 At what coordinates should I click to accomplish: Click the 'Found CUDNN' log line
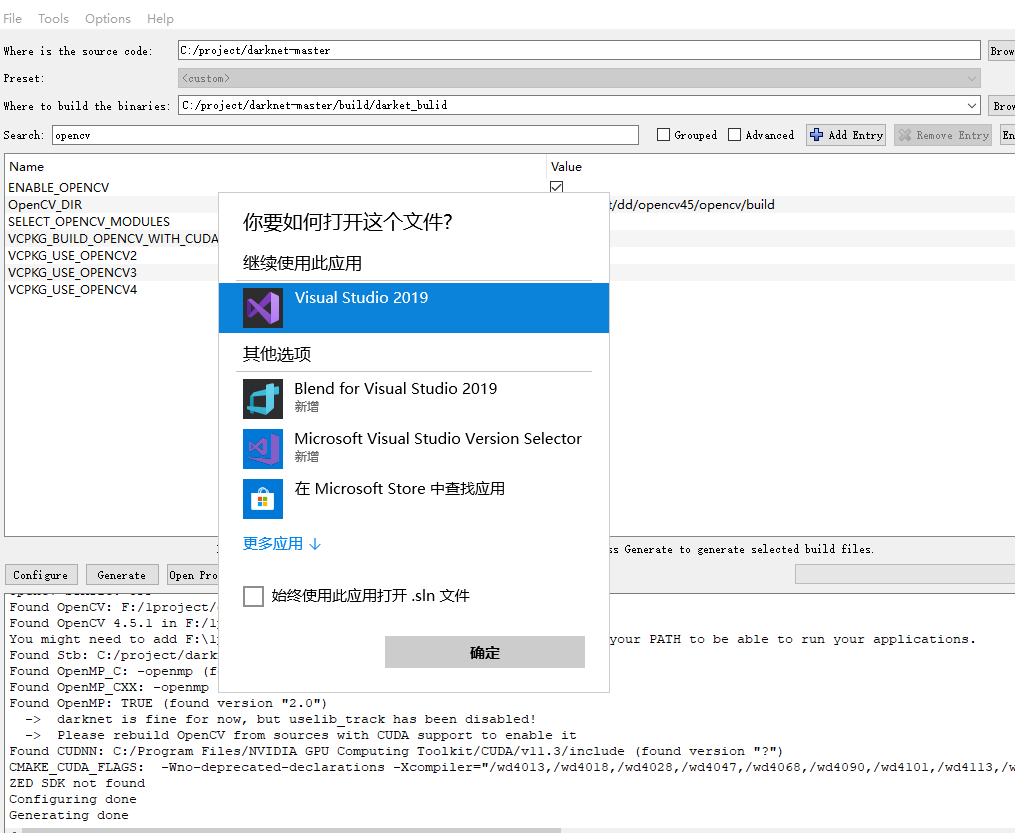(x=396, y=751)
